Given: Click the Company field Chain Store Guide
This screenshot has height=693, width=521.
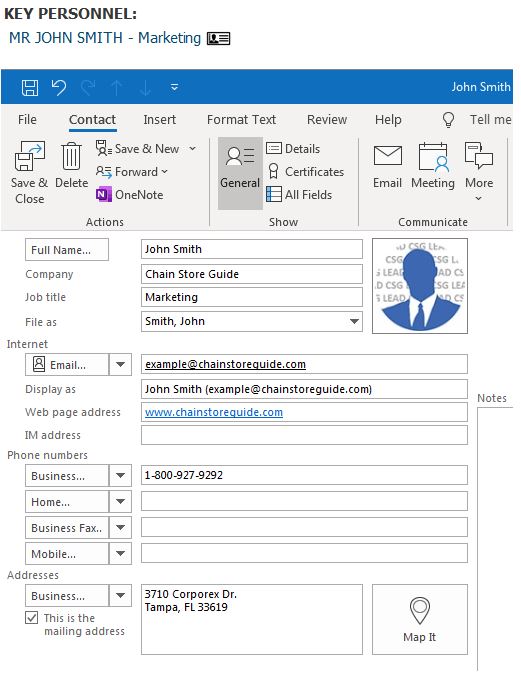Looking at the screenshot, I should [x=252, y=274].
